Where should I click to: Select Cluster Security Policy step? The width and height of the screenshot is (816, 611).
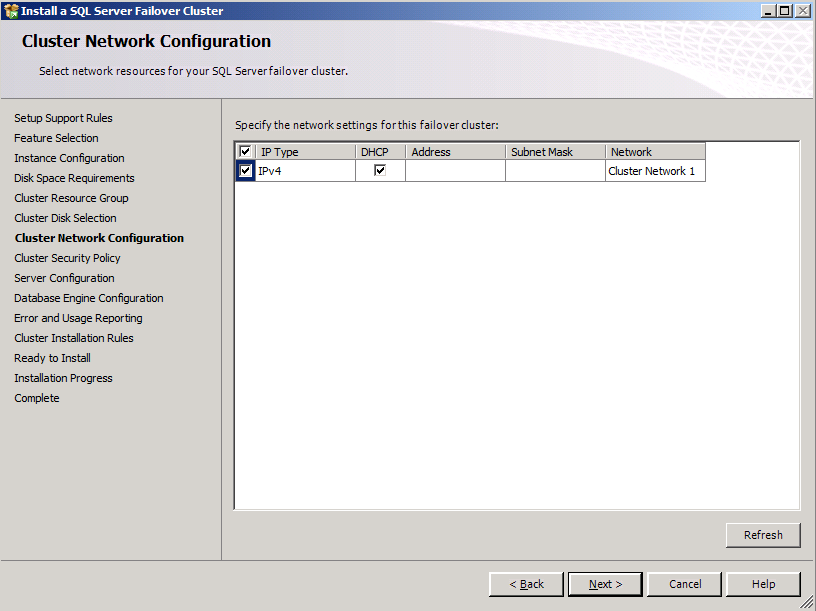pos(67,258)
